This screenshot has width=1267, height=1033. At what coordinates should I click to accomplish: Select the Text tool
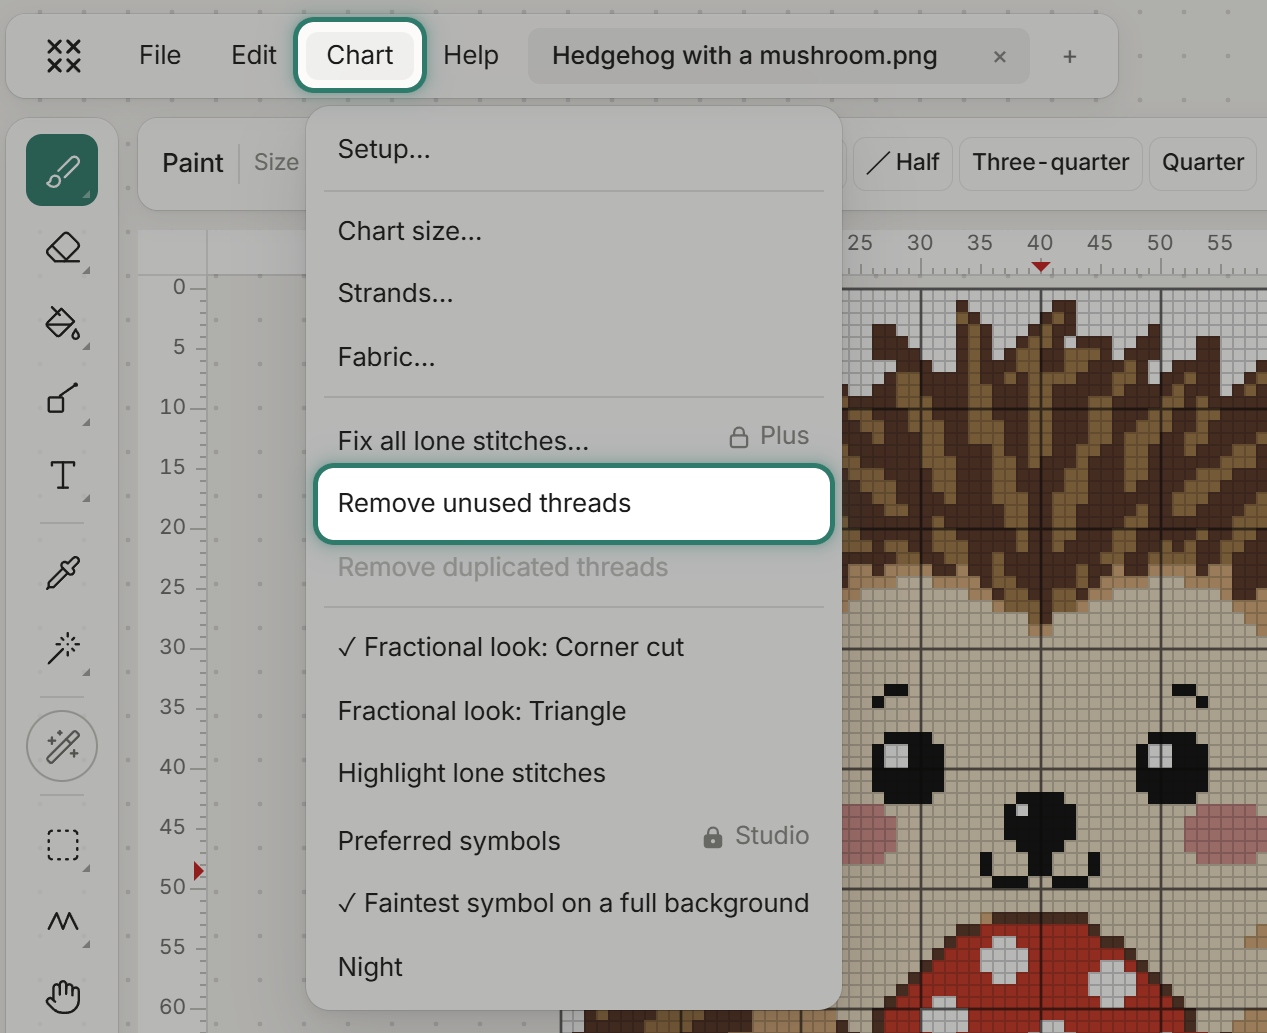tap(62, 475)
